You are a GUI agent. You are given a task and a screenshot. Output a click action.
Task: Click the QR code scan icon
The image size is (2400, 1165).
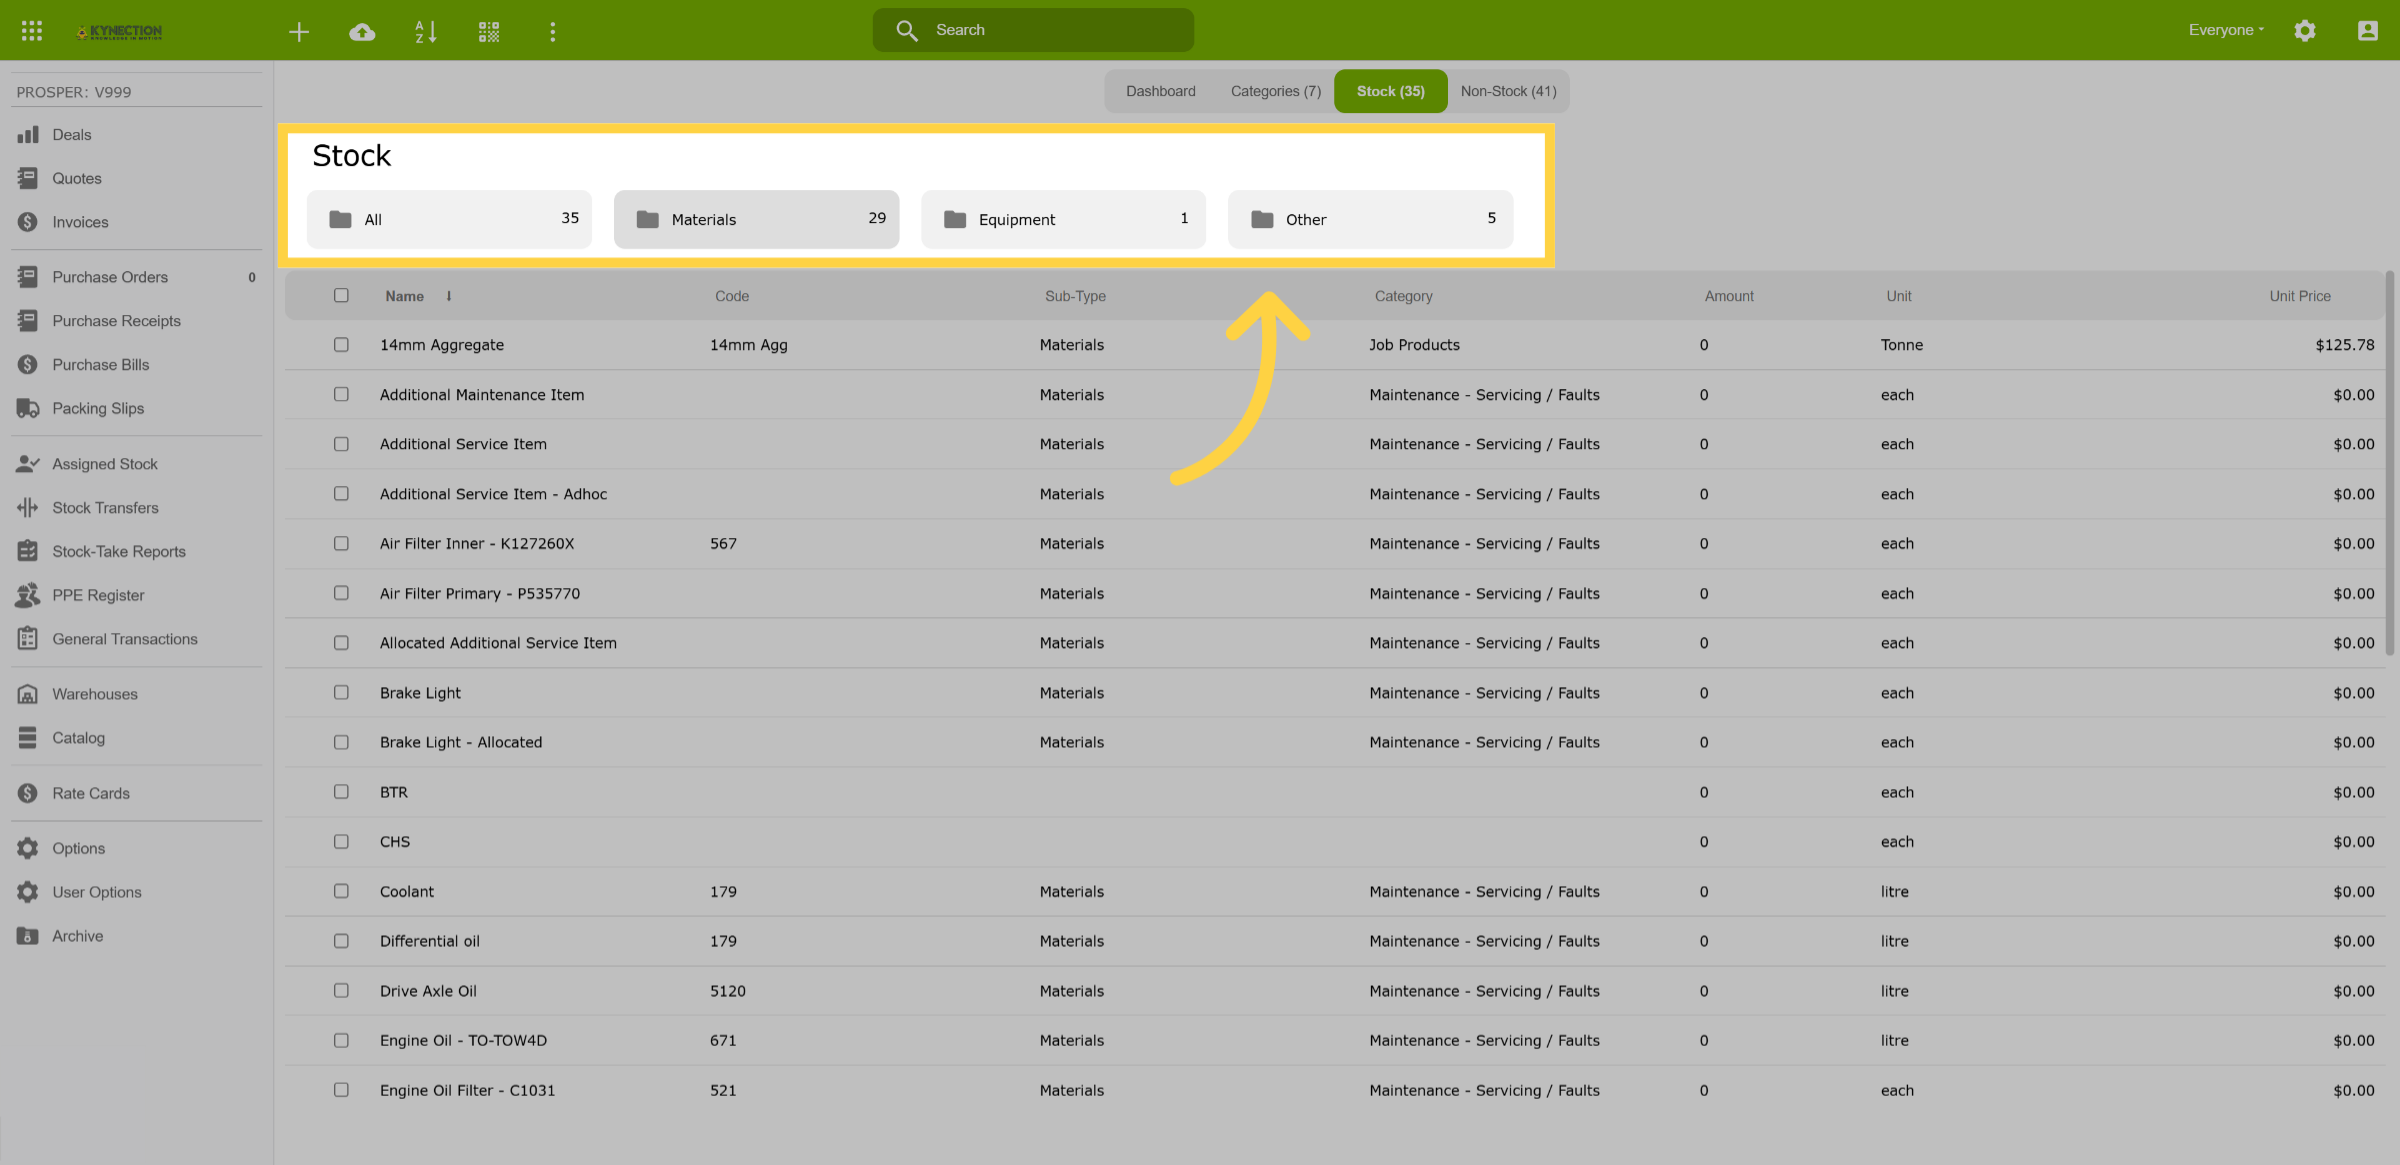[x=489, y=32]
